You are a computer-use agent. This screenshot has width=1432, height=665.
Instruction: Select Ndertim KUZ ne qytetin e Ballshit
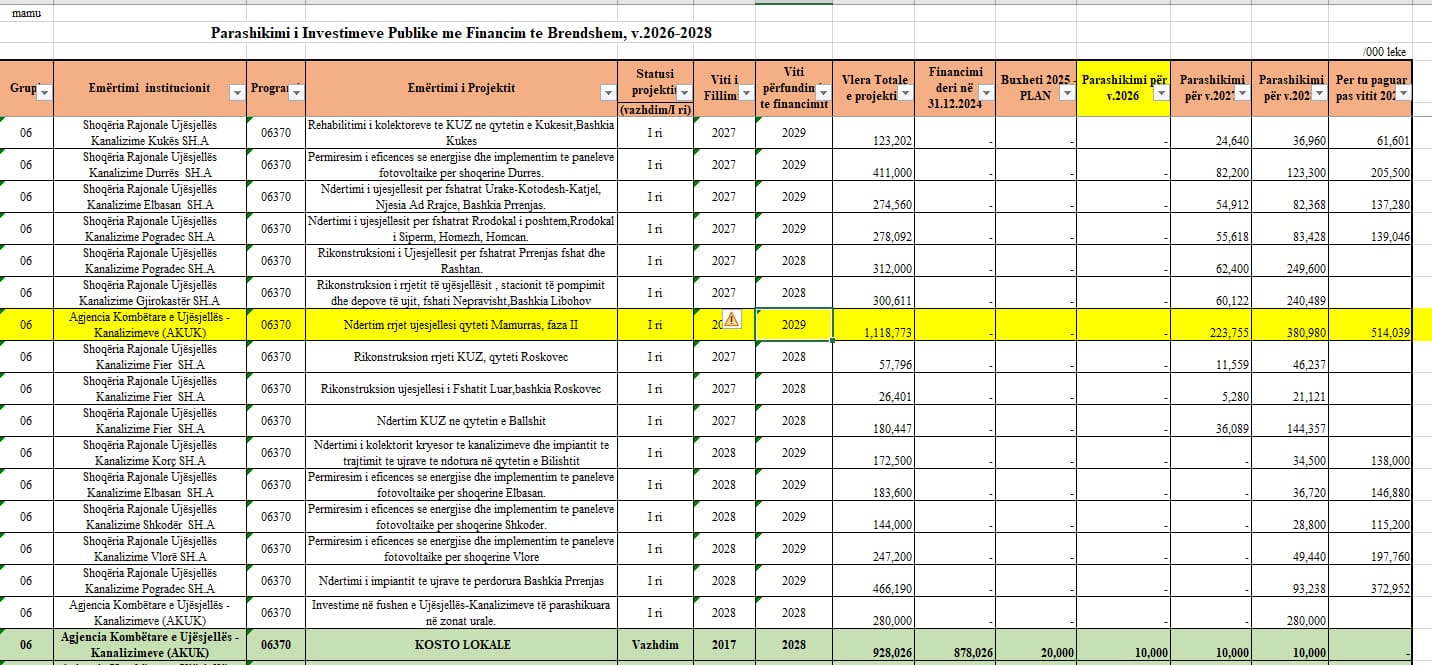(461, 420)
